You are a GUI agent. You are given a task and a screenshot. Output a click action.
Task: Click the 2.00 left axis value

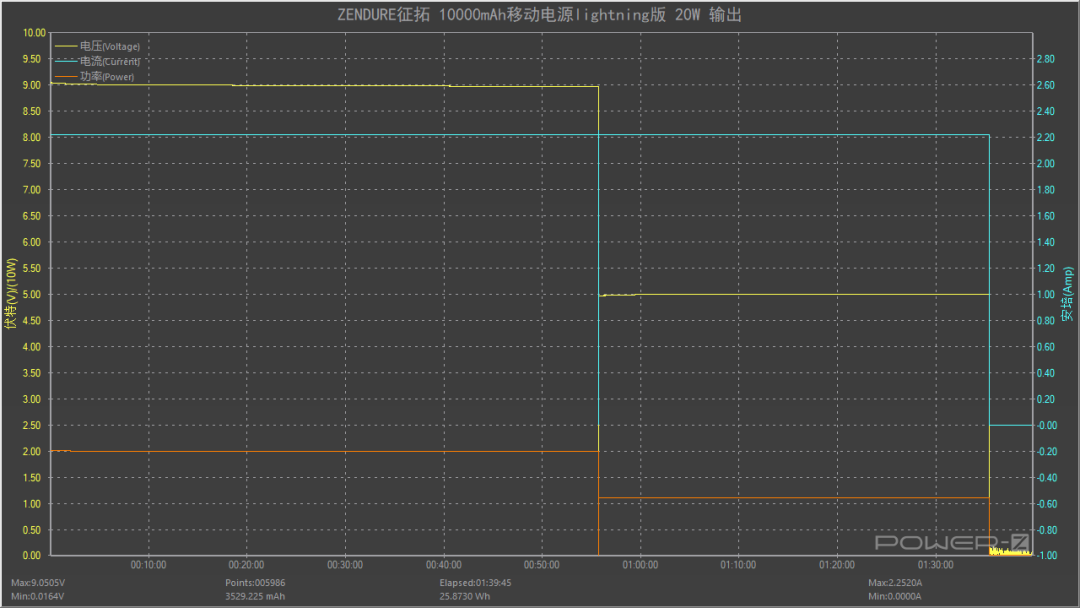[32, 451]
